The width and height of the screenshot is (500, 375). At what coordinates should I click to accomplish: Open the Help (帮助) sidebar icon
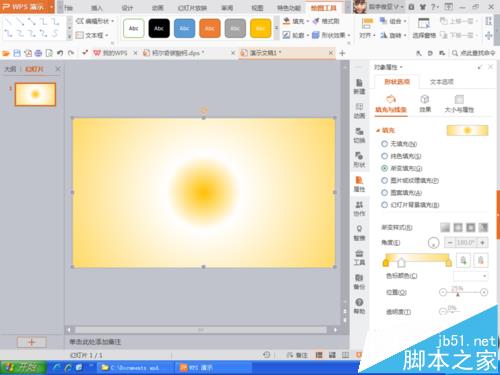click(x=359, y=306)
